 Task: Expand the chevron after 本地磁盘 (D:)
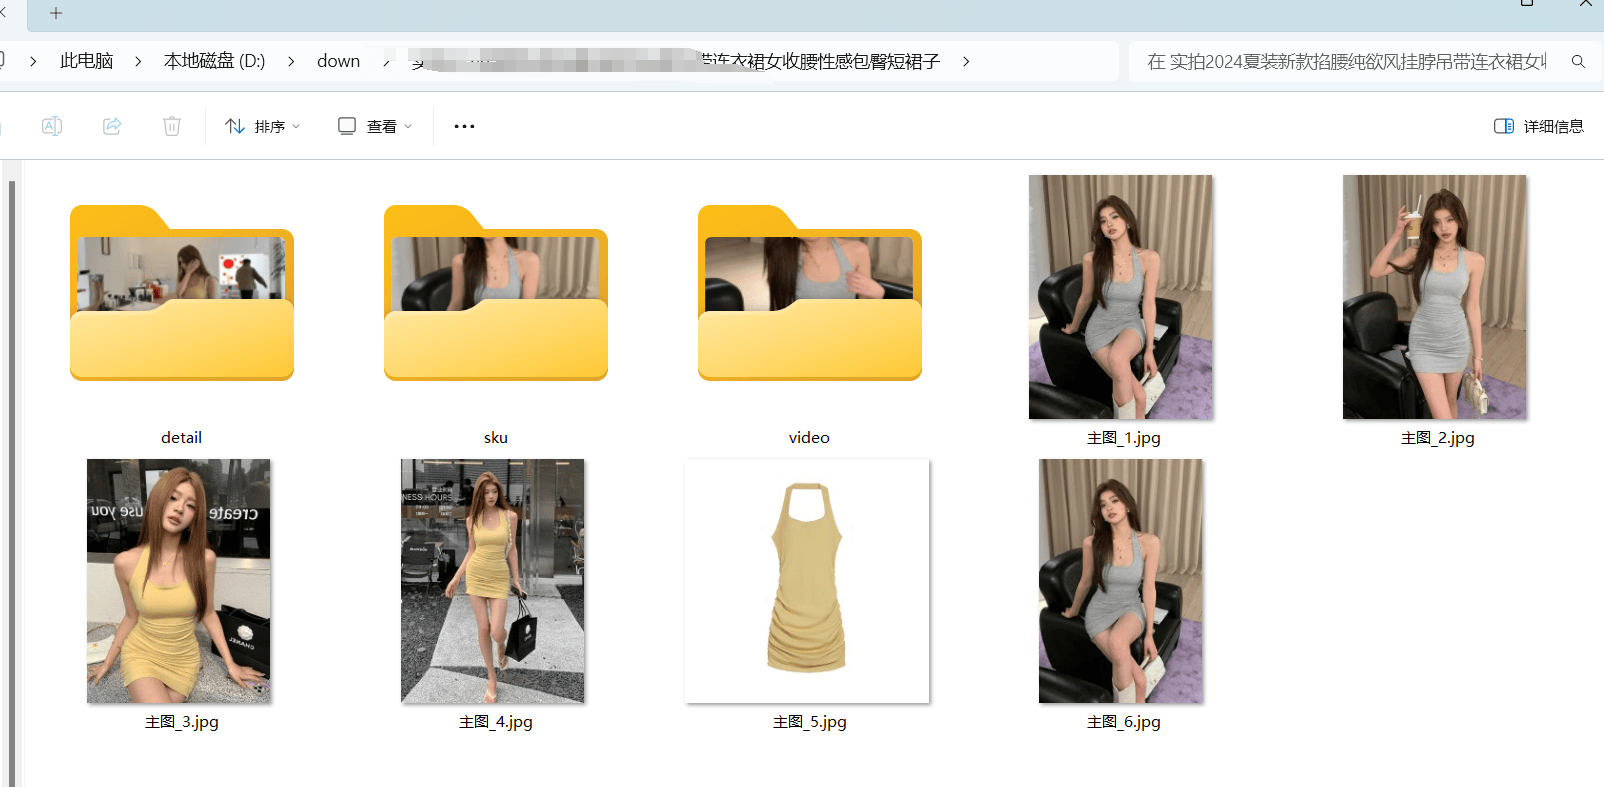click(x=291, y=61)
